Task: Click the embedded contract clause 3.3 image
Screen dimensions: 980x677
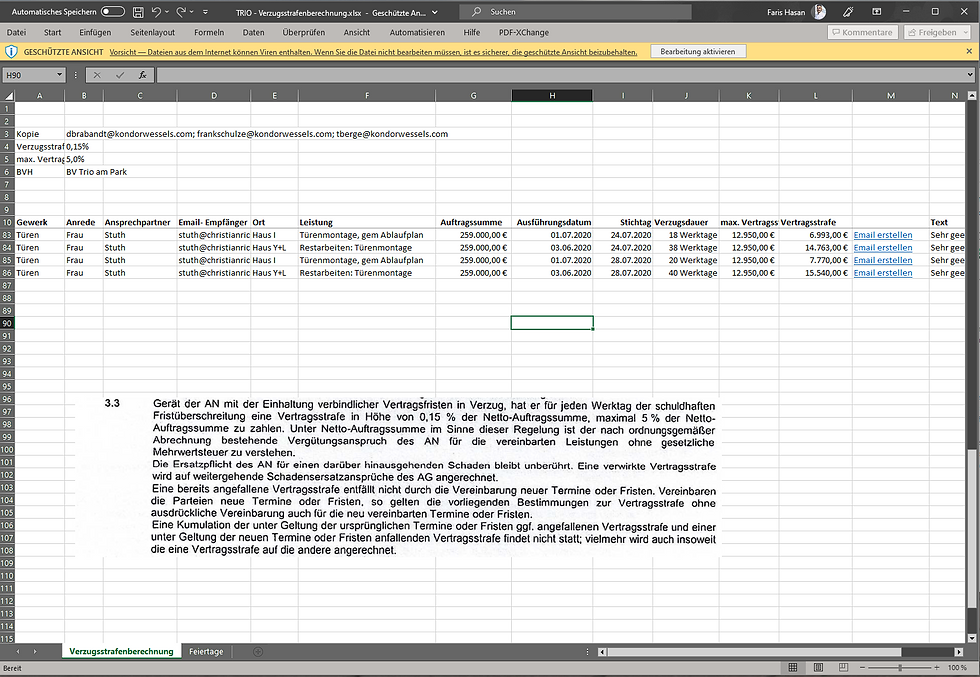Action: pos(398,476)
